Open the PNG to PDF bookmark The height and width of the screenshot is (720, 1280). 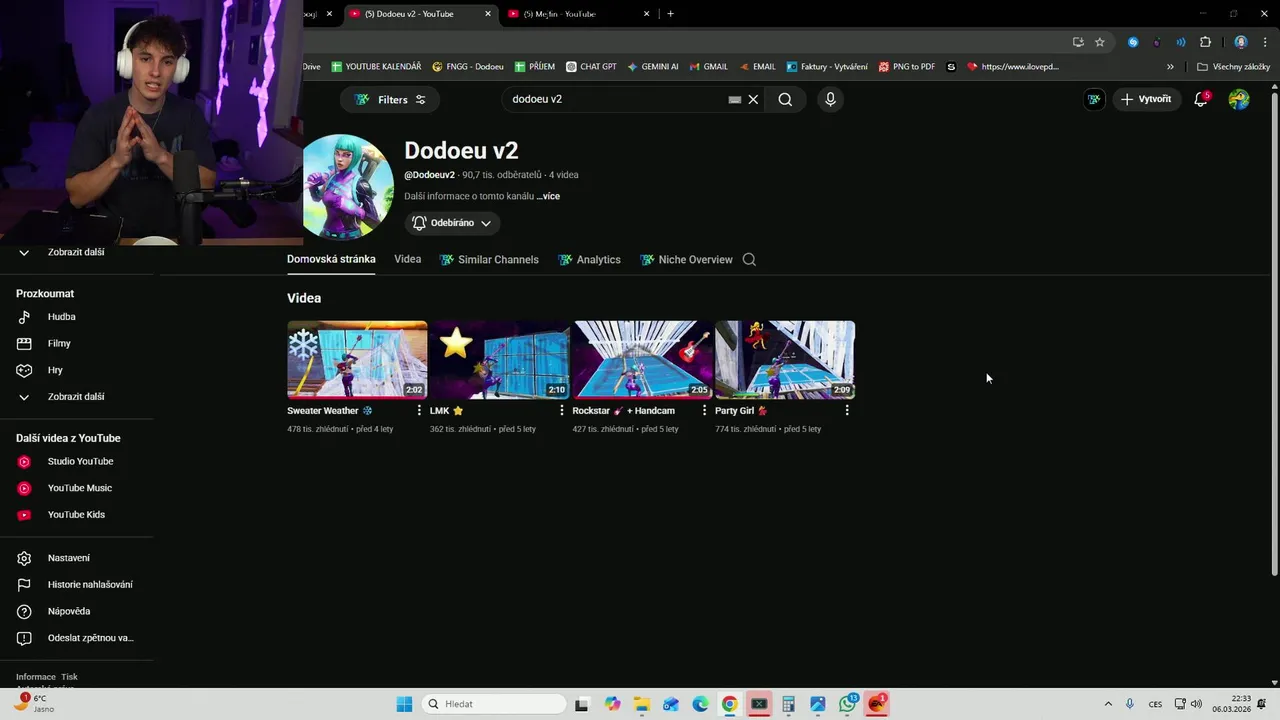coord(906,67)
